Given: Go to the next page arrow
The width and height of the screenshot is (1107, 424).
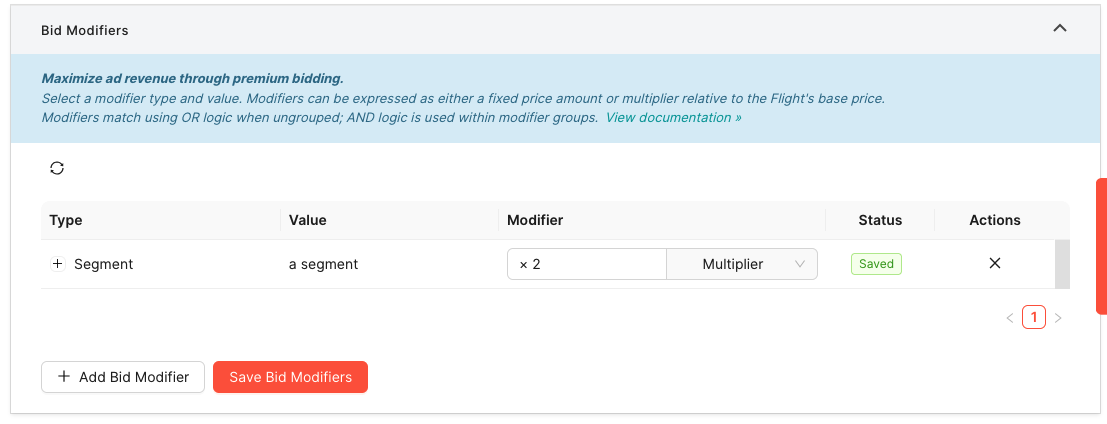Looking at the screenshot, I should click(1058, 318).
